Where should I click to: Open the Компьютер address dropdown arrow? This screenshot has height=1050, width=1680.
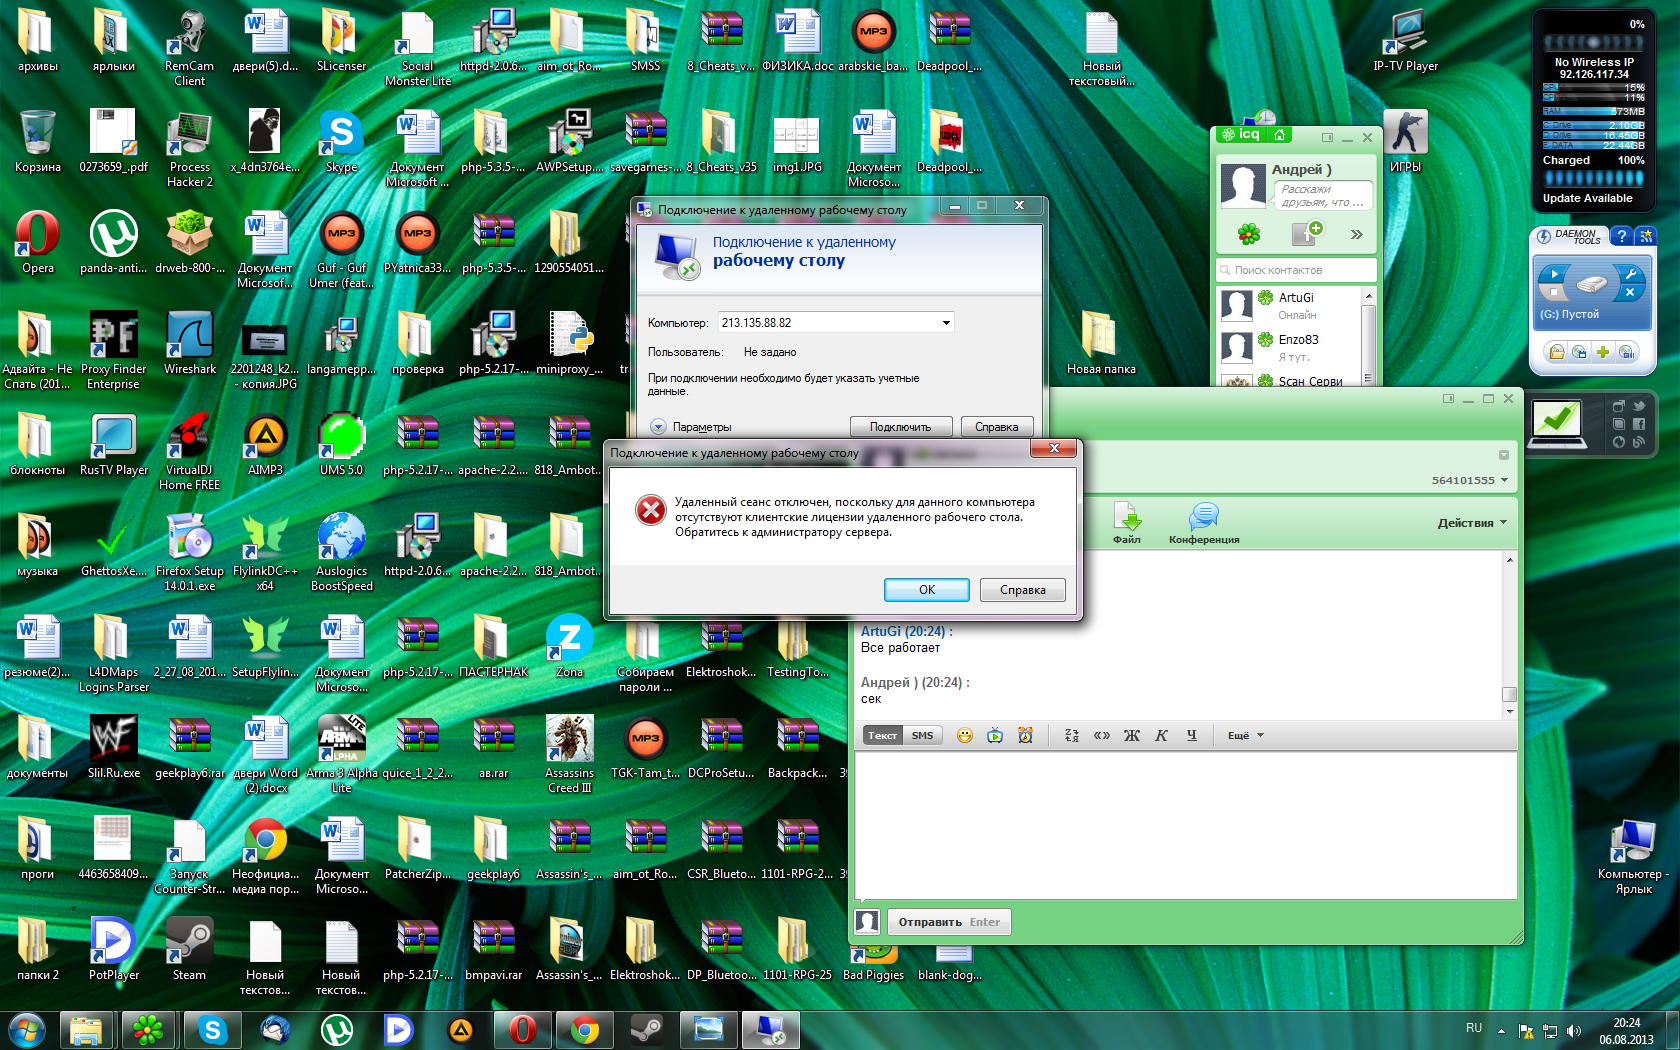[945, 323]
